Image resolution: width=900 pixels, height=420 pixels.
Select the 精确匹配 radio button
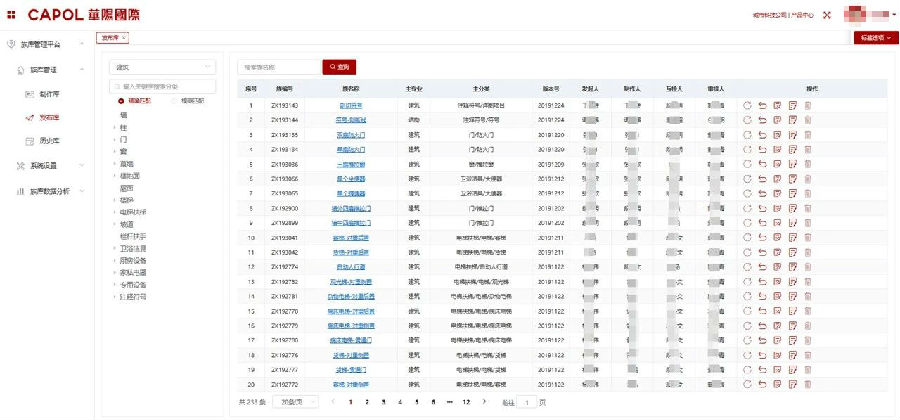coord(121,101)
